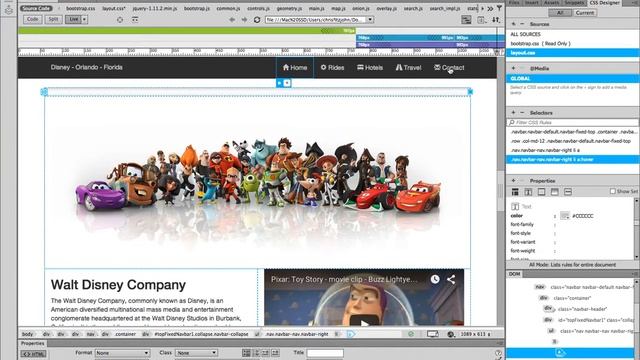Toggle Inspect mode crosshair icon
This screenshot has height=360, width=640.
[120, 20]
